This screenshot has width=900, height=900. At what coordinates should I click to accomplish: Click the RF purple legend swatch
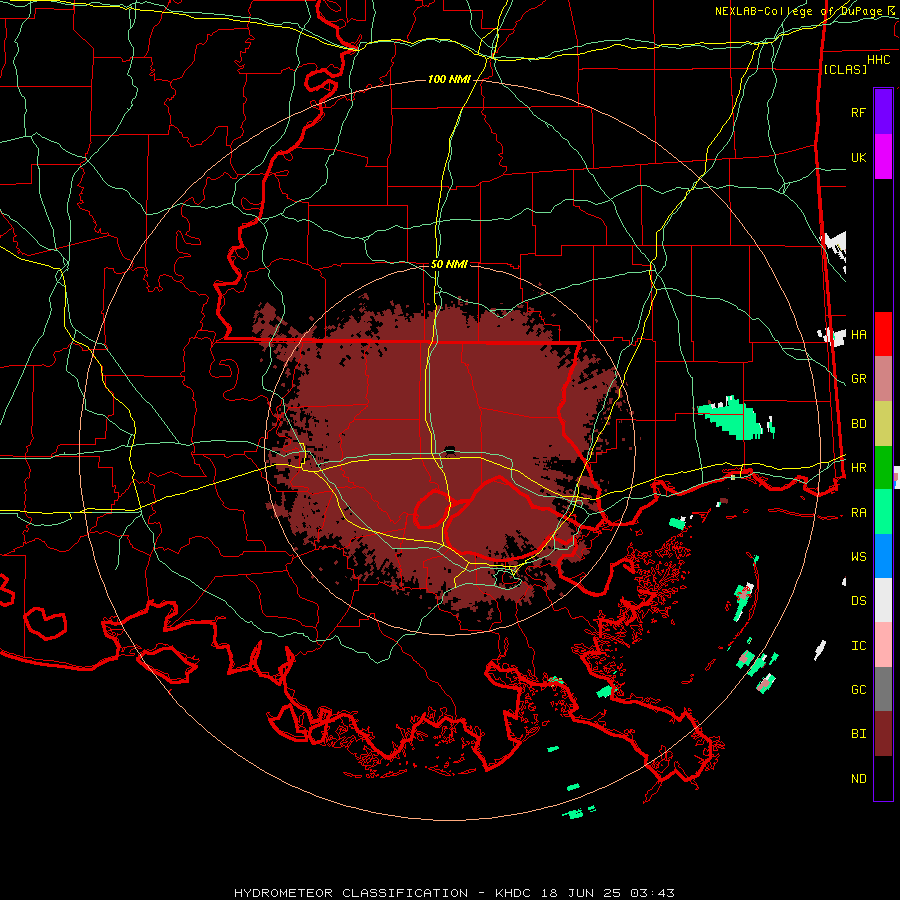coord(883,111)
